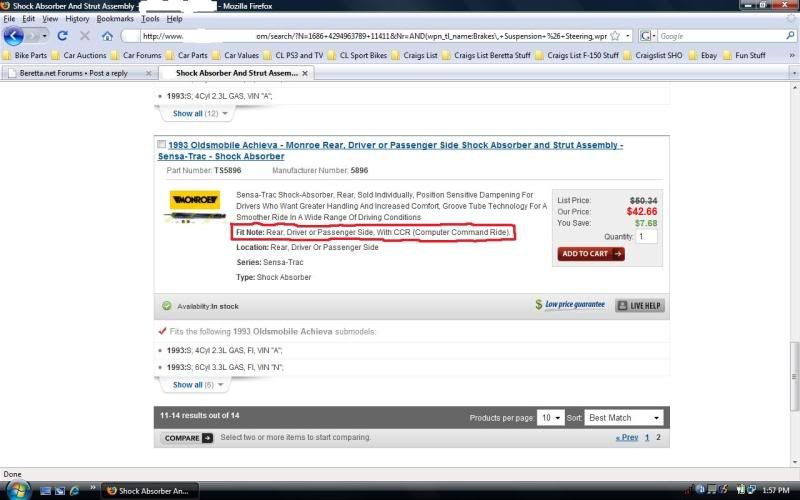
Task: Open the Tools menu
Action: (x=150, y=19)
